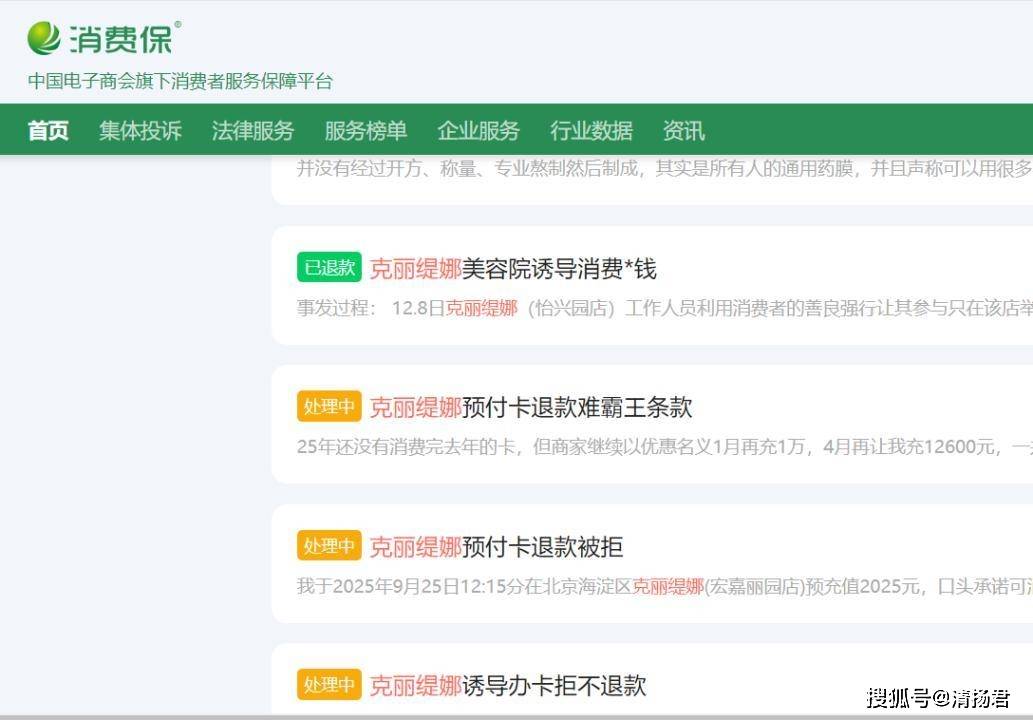This screenshot has width=1033, height=720.
Task: Open the 服务榜单 navigation item
Action: (366, 131)
